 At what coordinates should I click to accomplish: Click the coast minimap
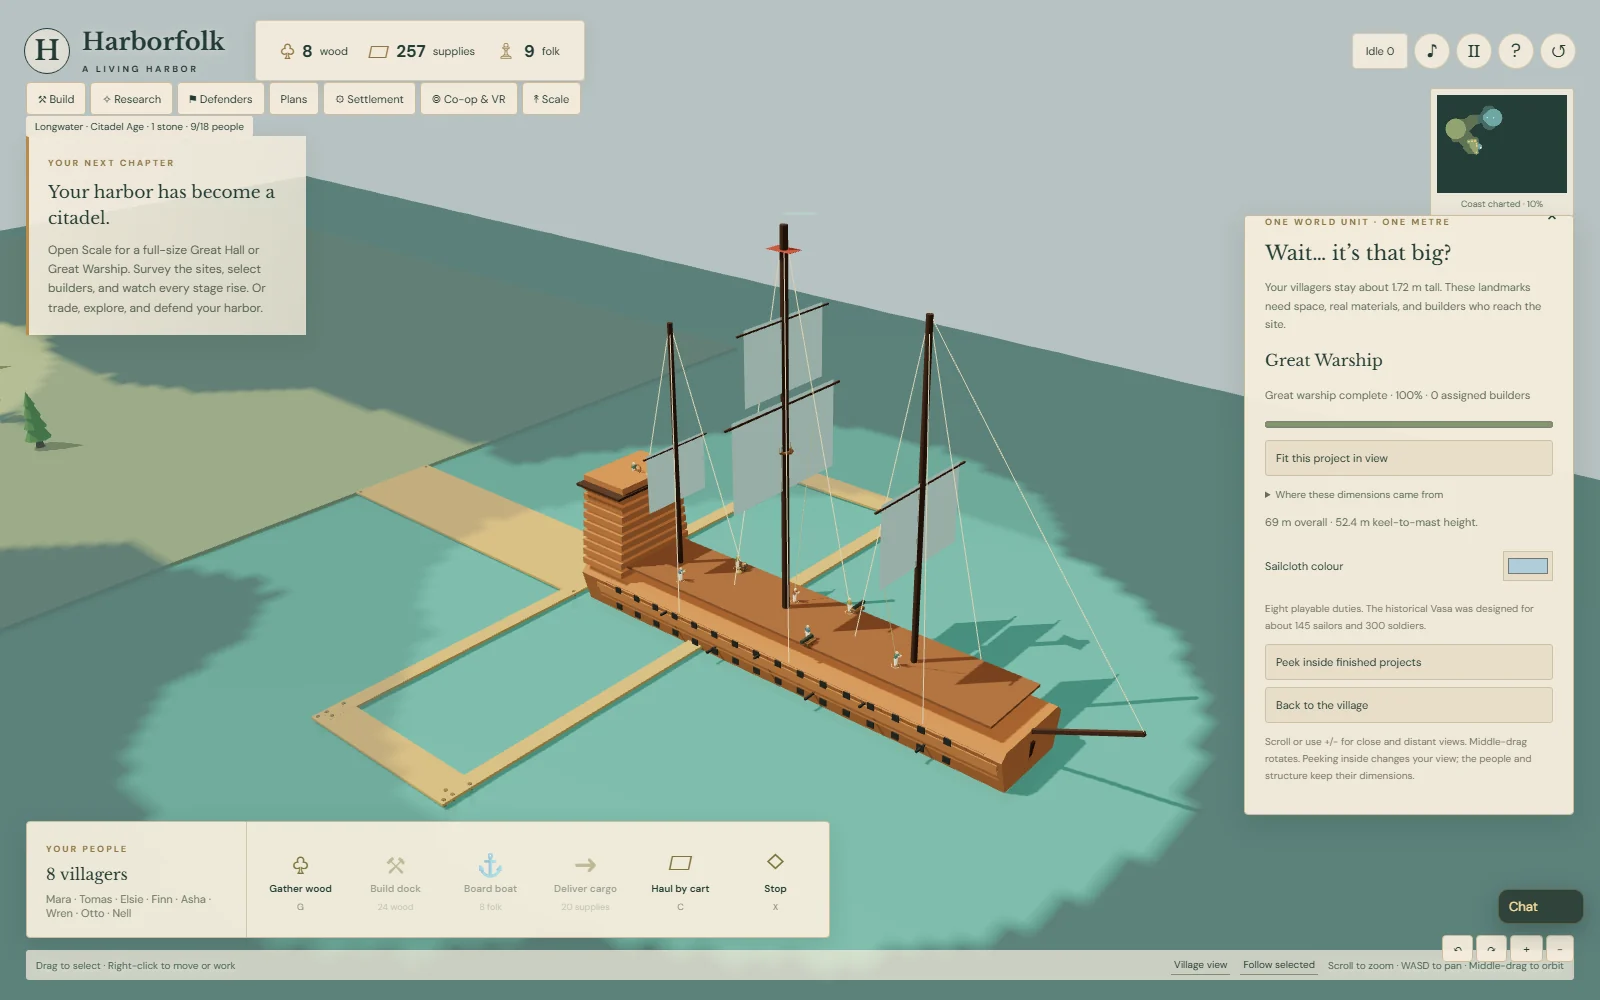pyautogui.click(x=1501, y=144)
